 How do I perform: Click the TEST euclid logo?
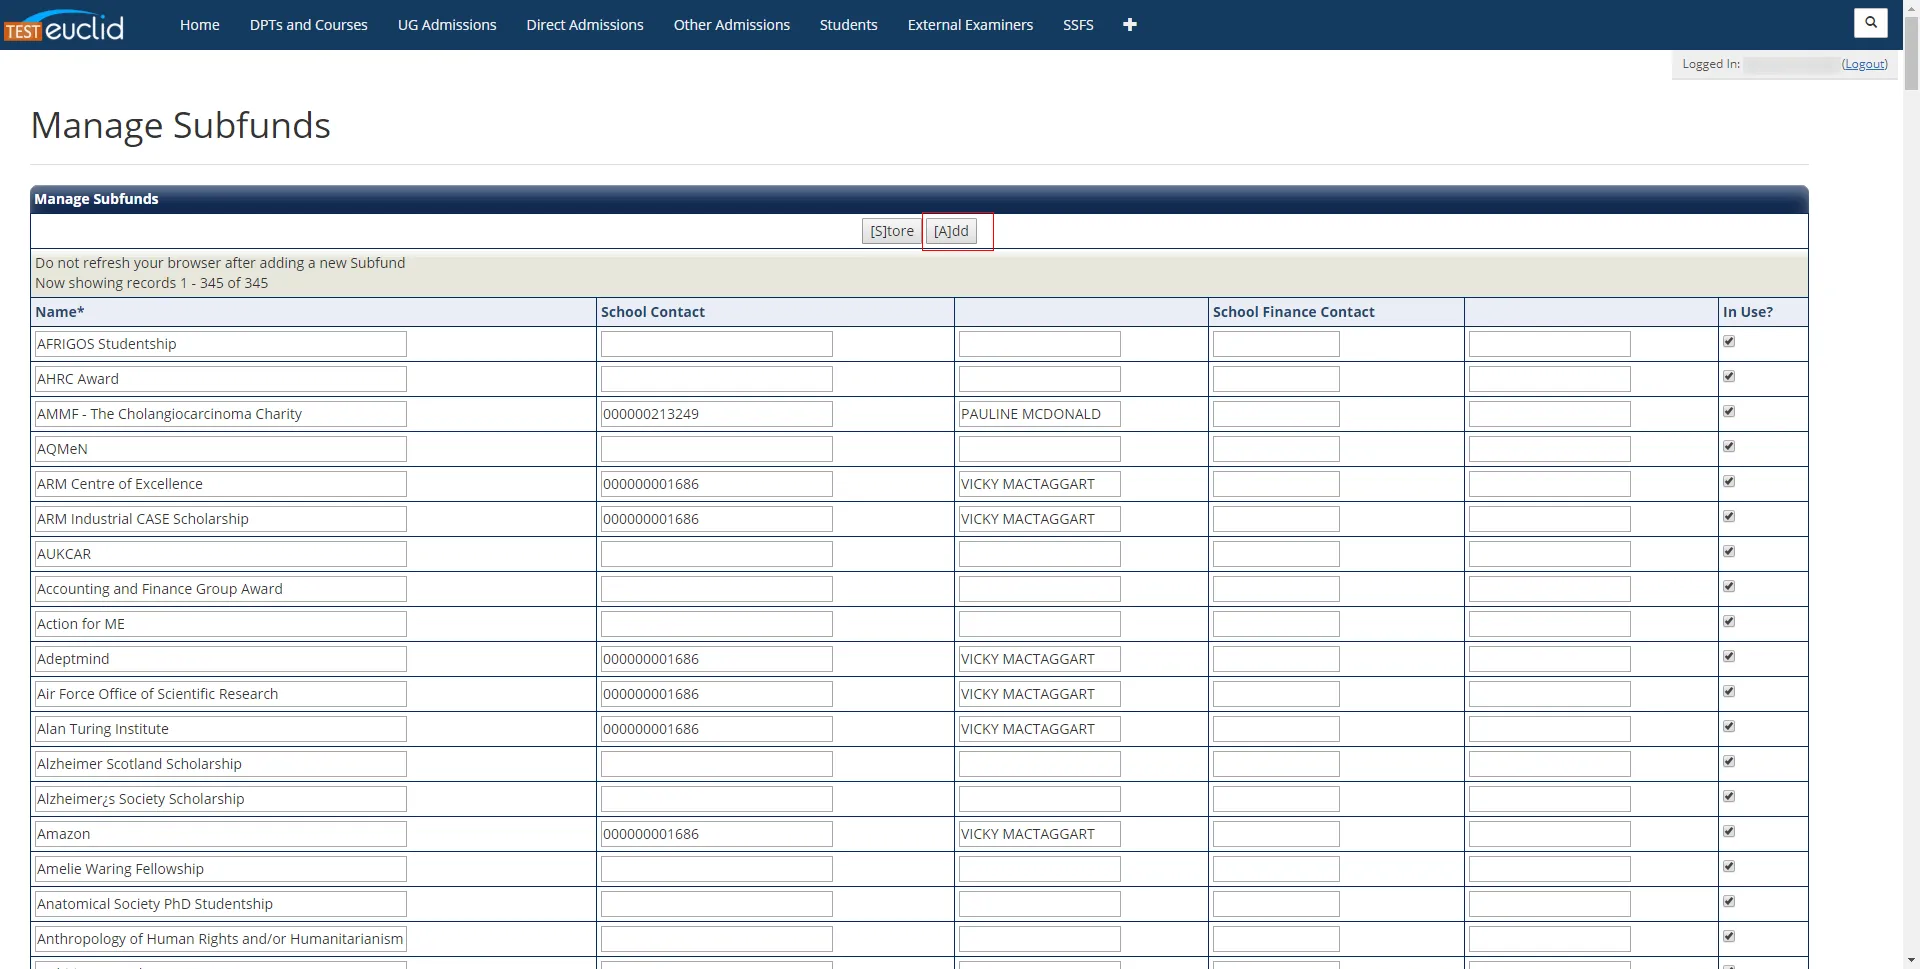(64, 26)
